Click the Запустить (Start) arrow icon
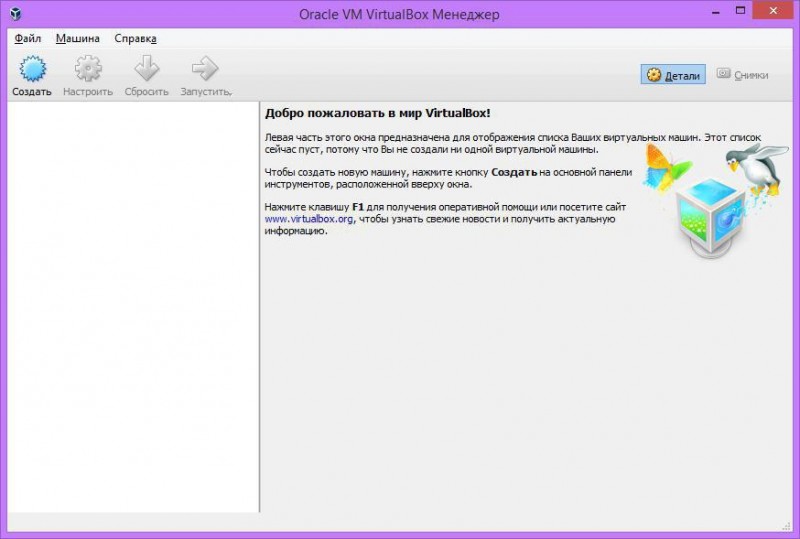The height and width of the screenshot is (539, 800). 205,69
